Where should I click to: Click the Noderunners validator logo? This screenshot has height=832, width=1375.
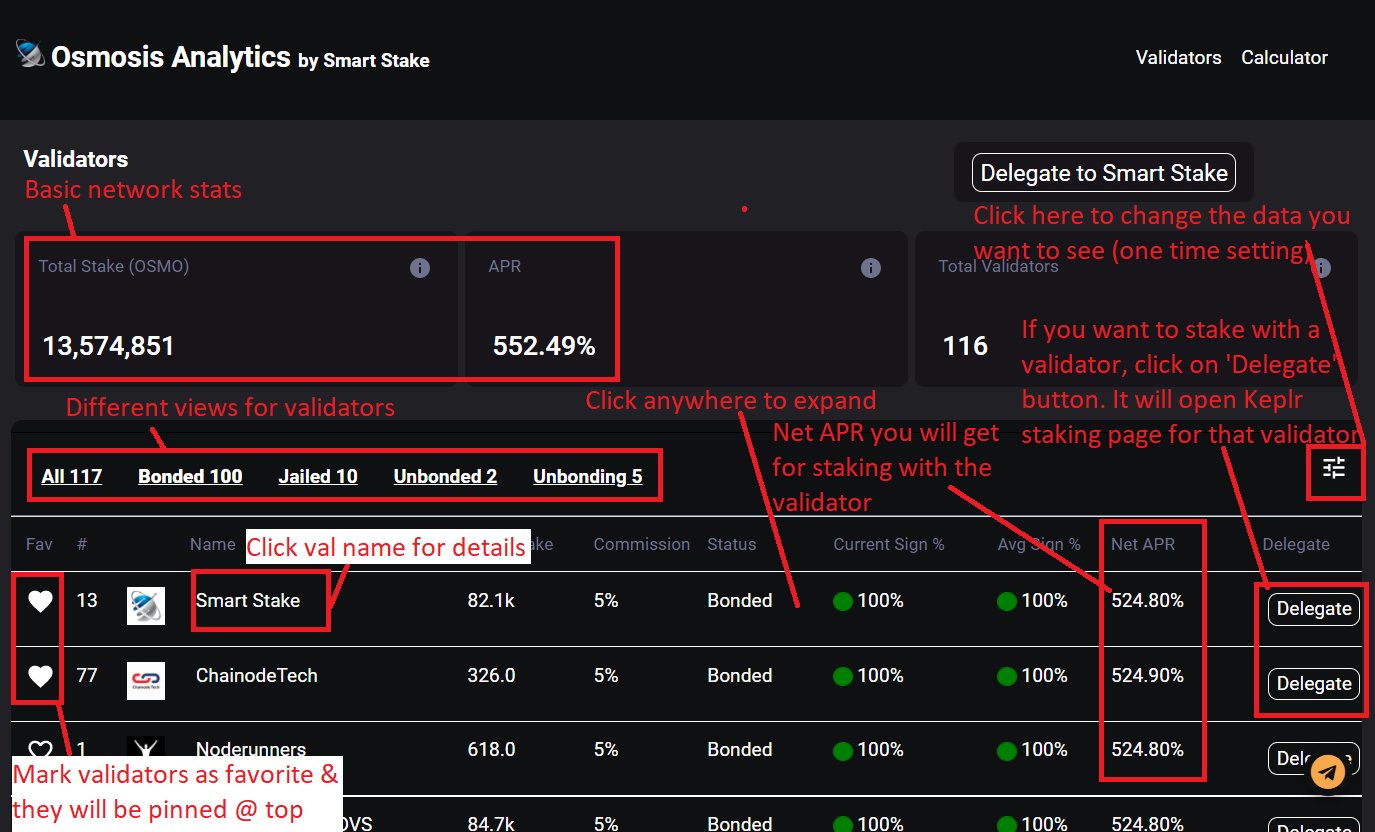(146, 749)
